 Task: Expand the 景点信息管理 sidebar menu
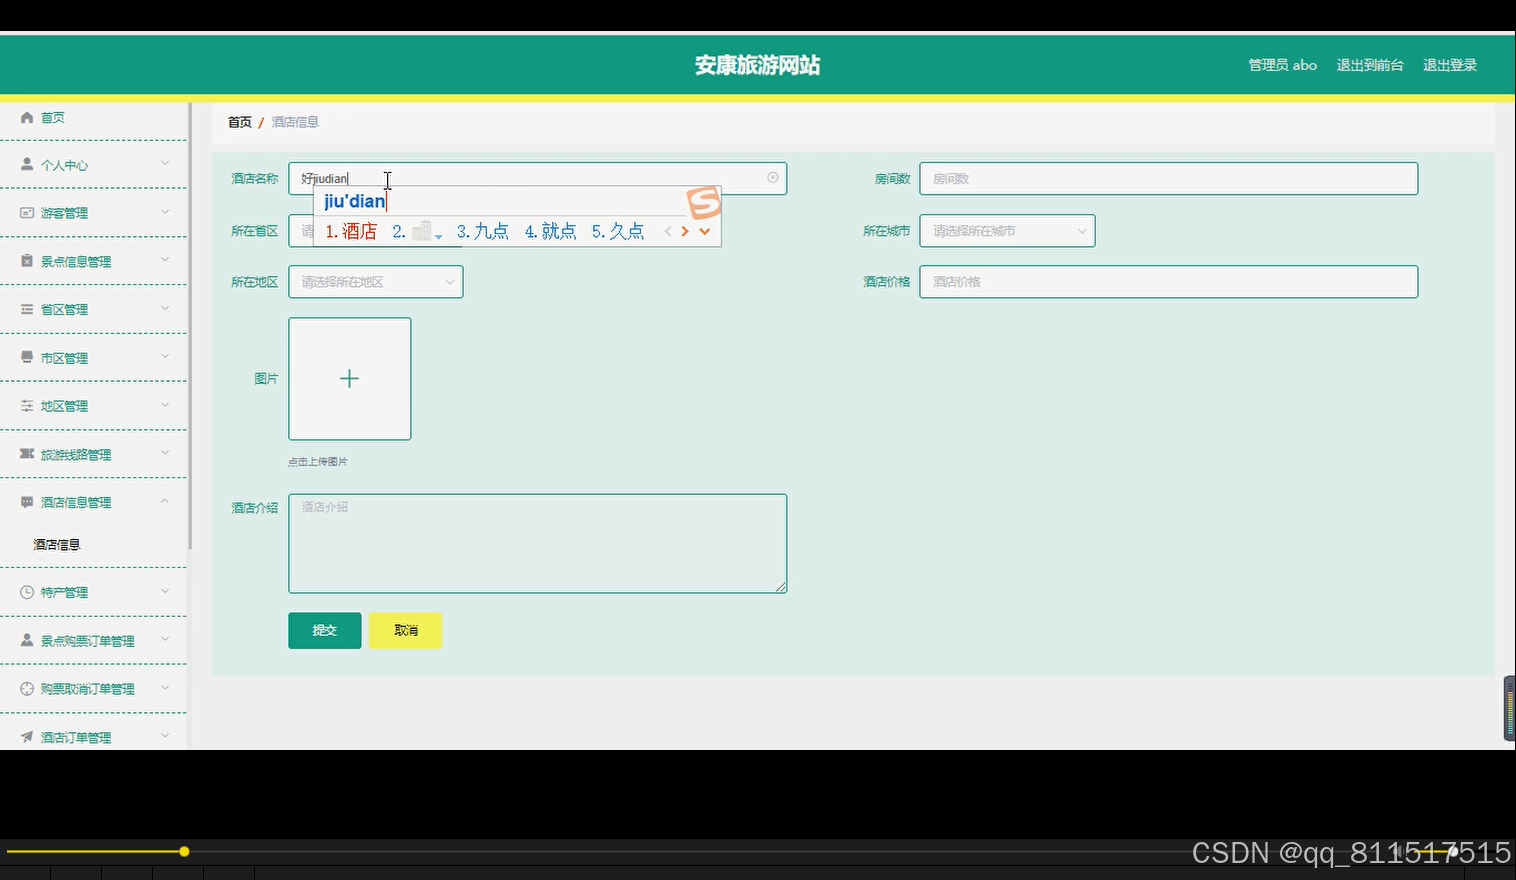pos(165,259)
